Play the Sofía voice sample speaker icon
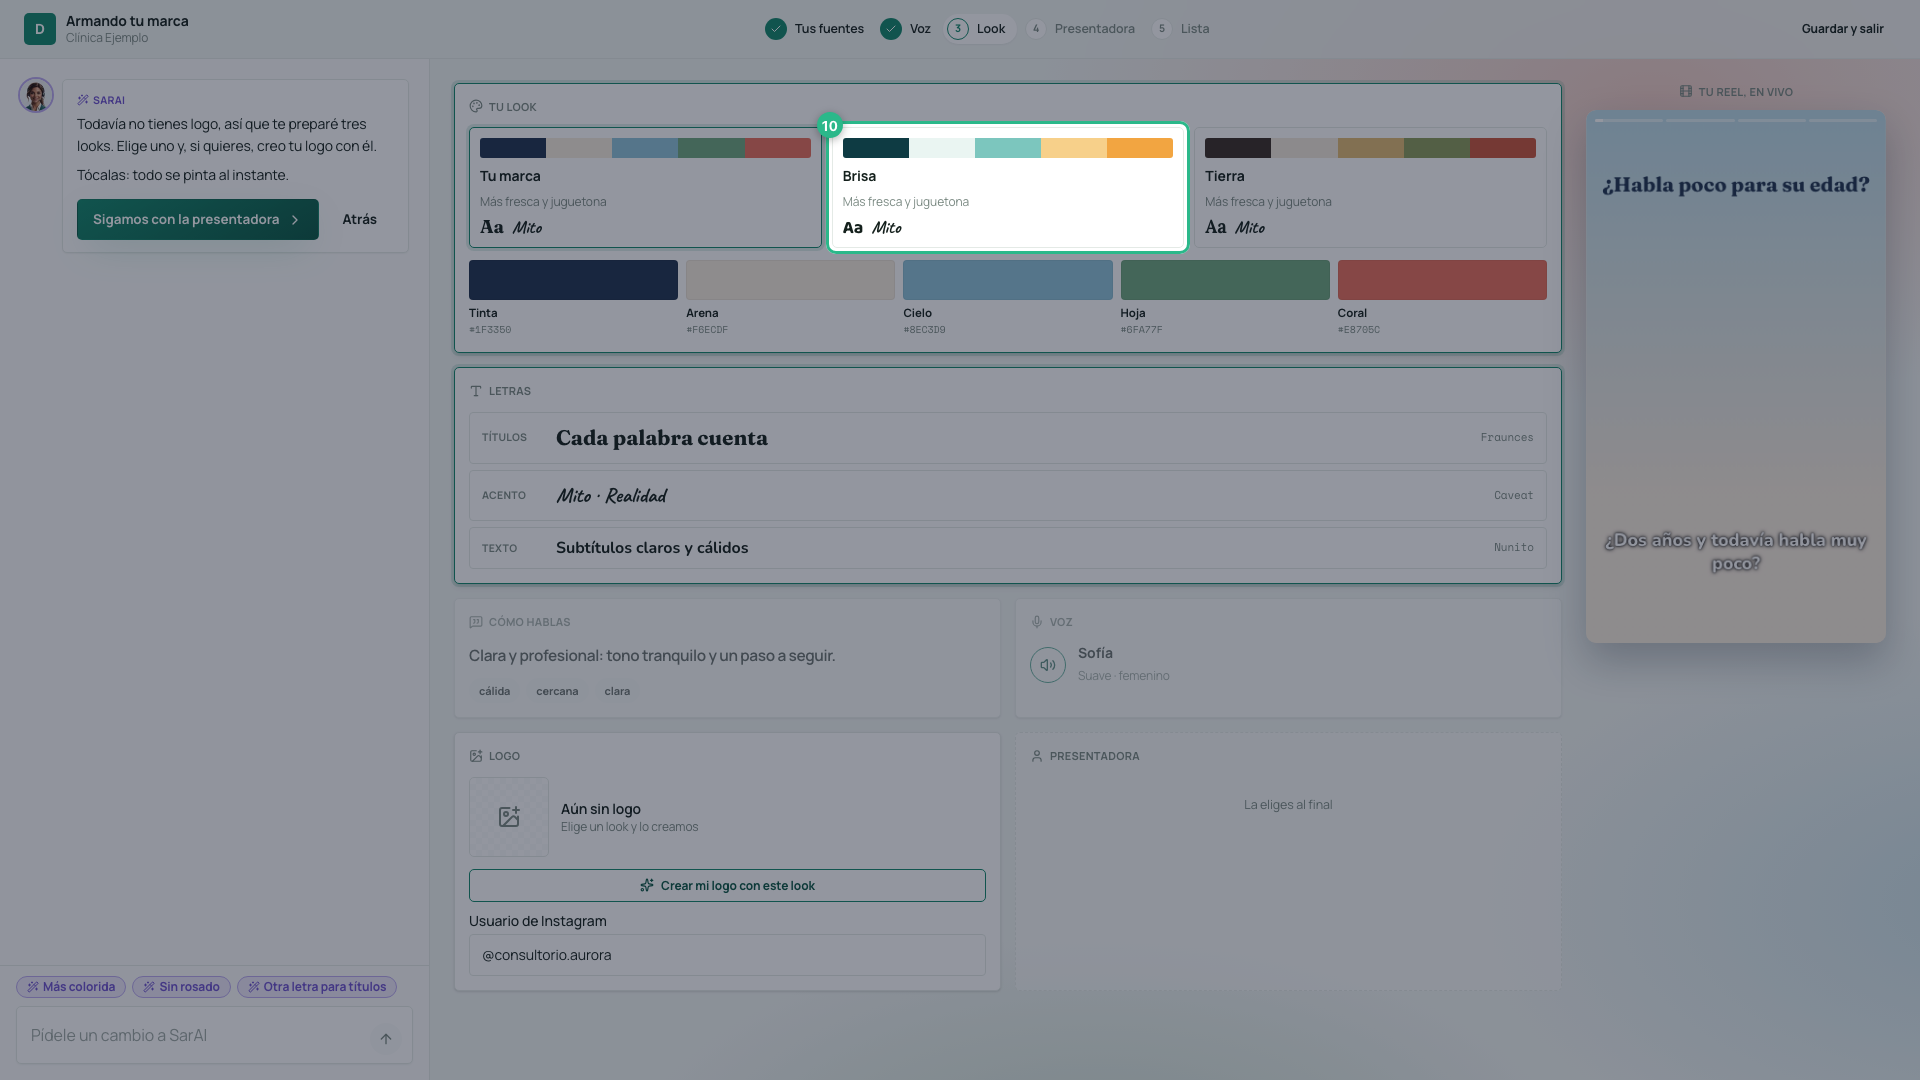The image size is (1920, 1080). (1047, 665)
